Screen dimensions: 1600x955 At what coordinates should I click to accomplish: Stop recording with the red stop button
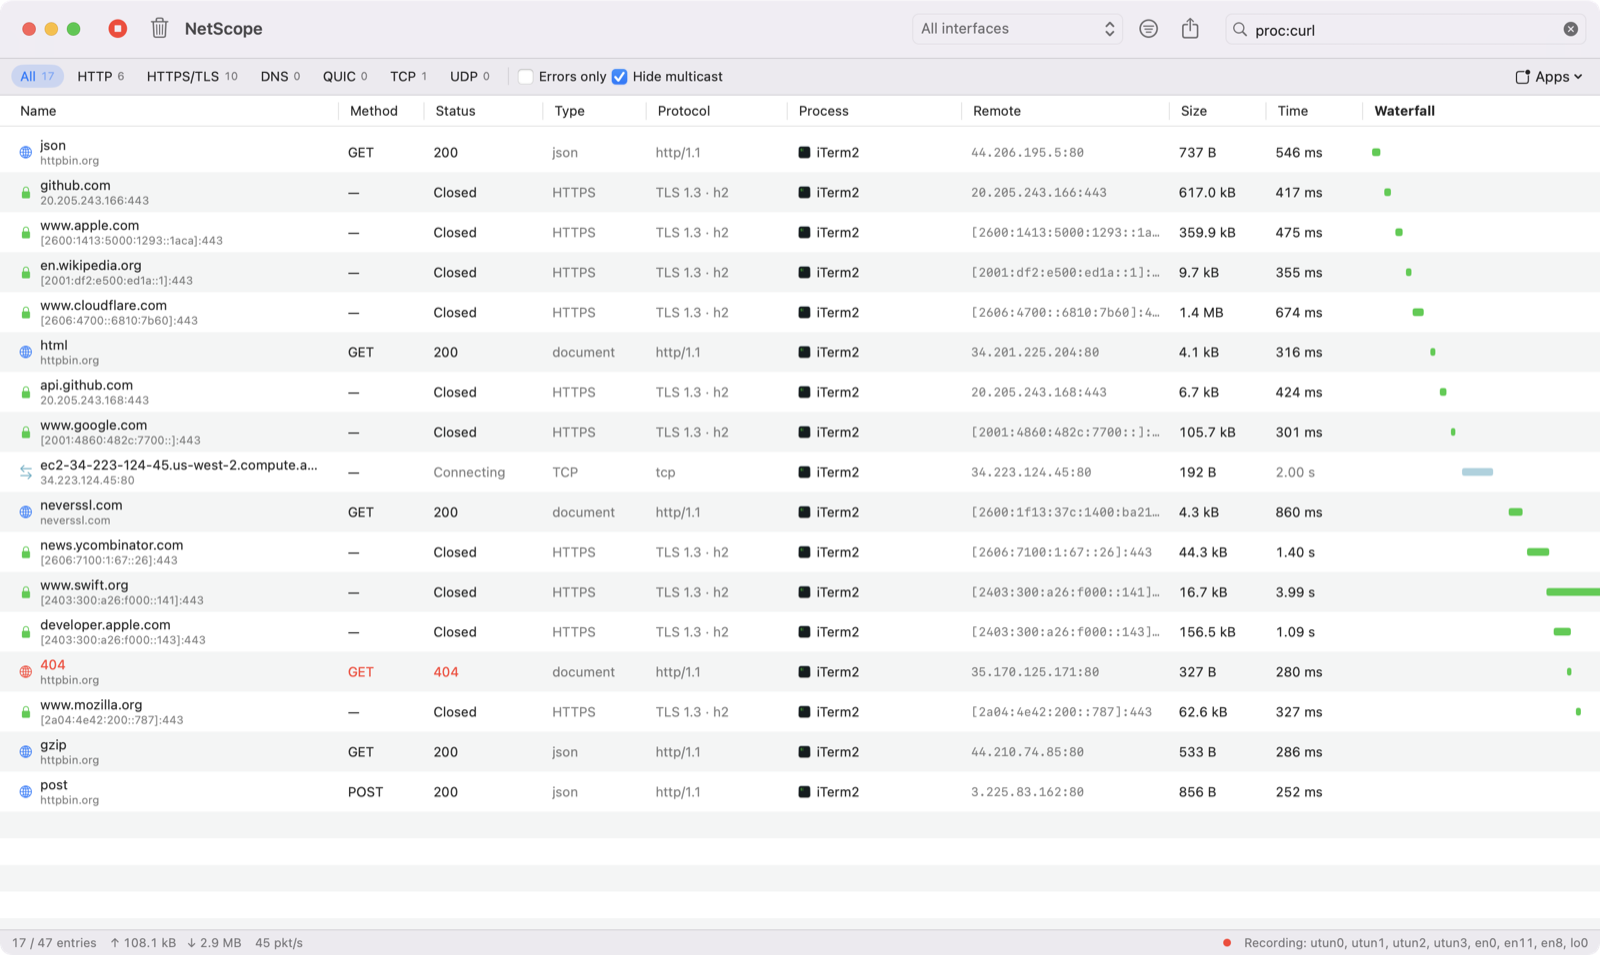[x=118, y=29]
